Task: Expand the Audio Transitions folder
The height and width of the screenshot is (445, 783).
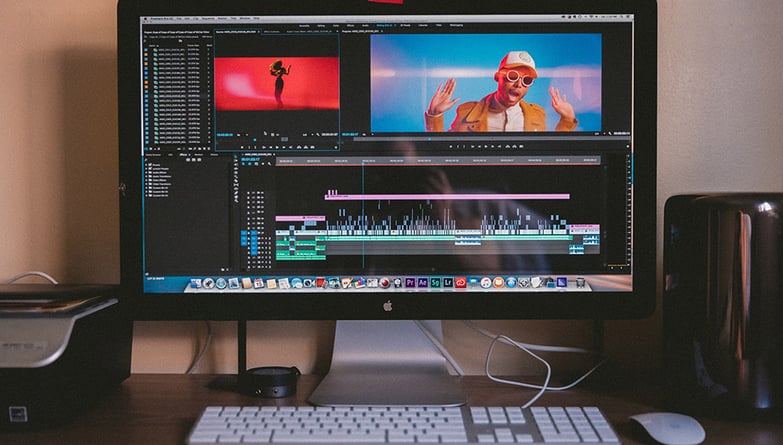Action: [146, 176]
